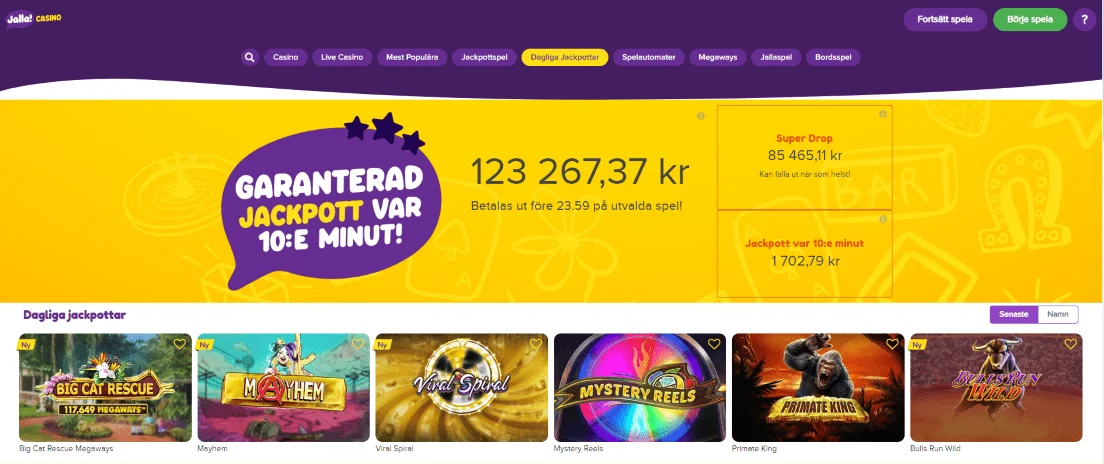
Task: Click info icon in Super Drop box
Action: [x=883, y=114]
